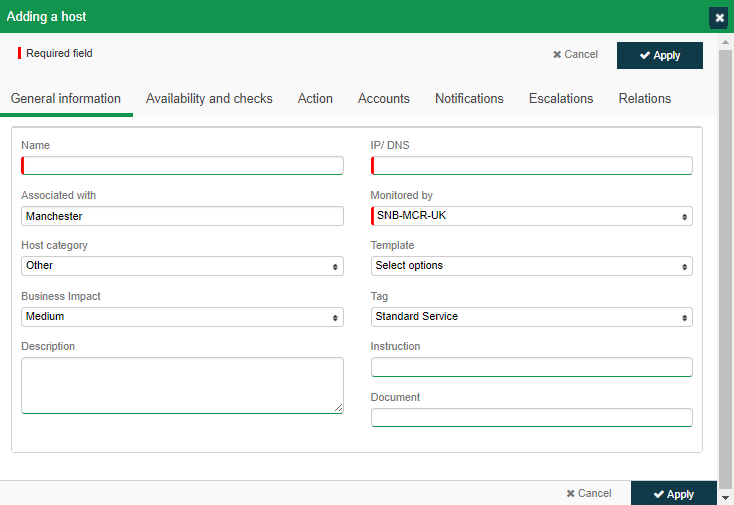The image size is (734, 505).
Task: Open the Action tab
Action: coord(315,99)
